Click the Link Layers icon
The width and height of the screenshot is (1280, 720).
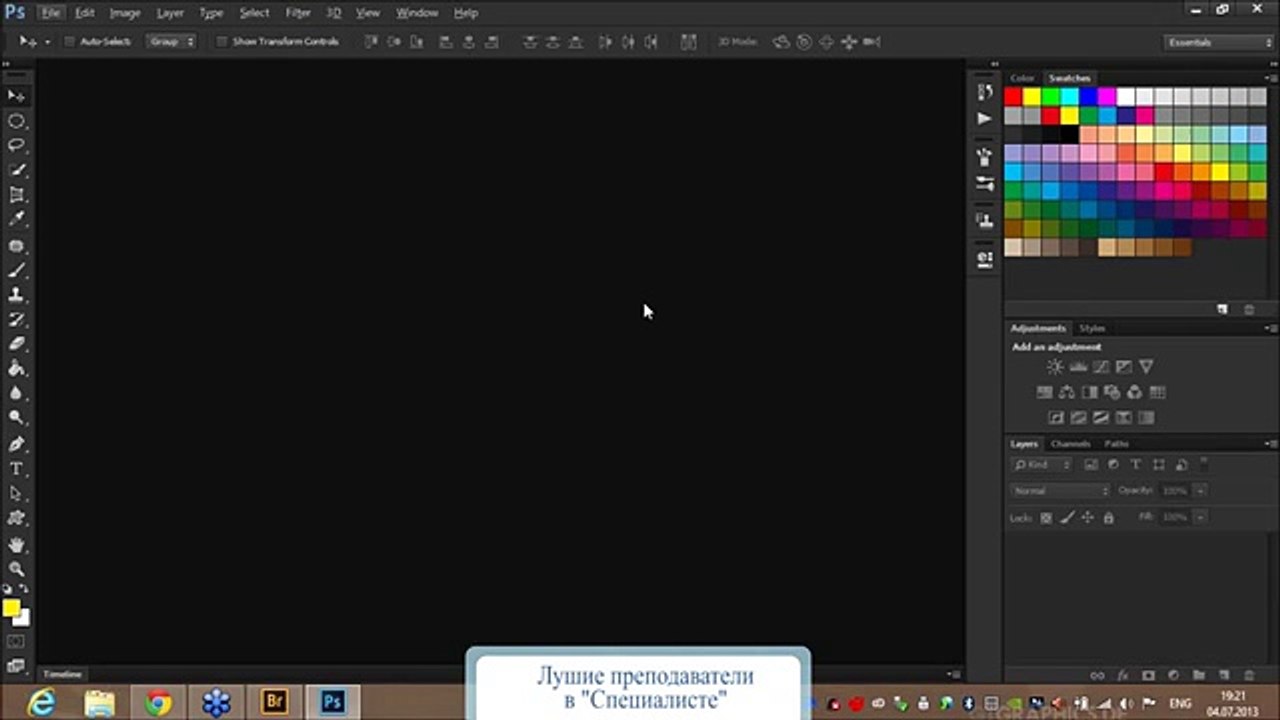1097,676
